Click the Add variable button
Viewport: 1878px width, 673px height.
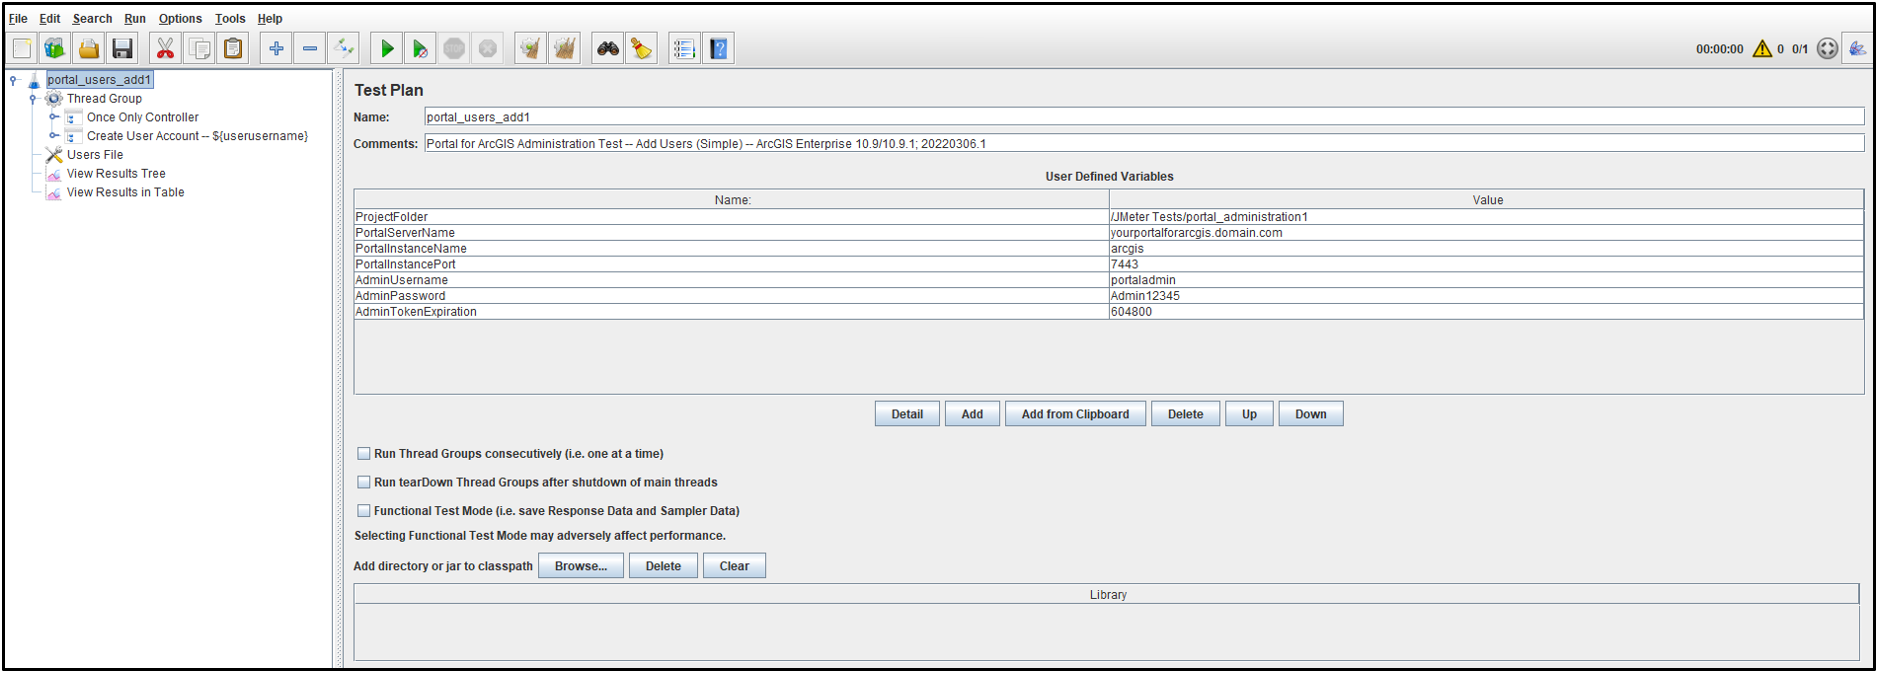[x=972, y=414]
